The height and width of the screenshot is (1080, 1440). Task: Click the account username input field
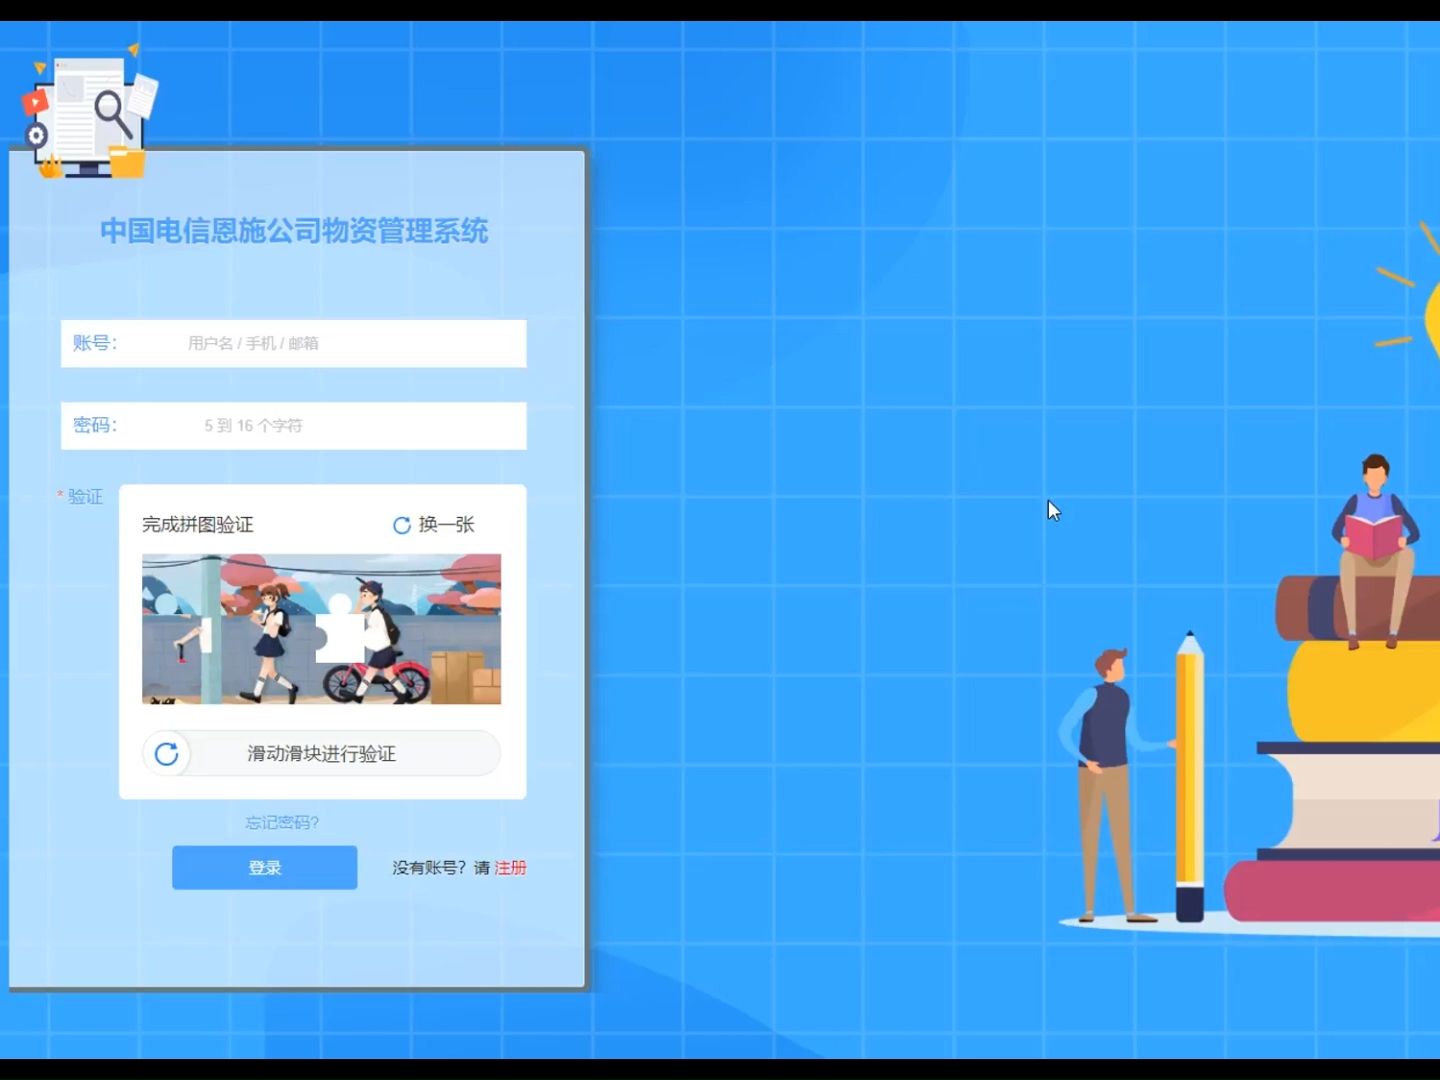pos(293,343)
